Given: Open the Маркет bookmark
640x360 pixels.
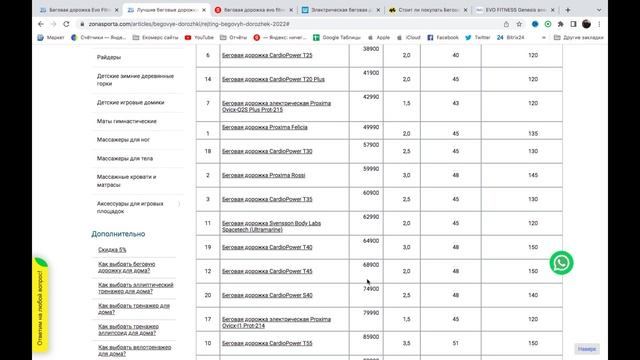Looking at the screenshot, I should (51, 38).
